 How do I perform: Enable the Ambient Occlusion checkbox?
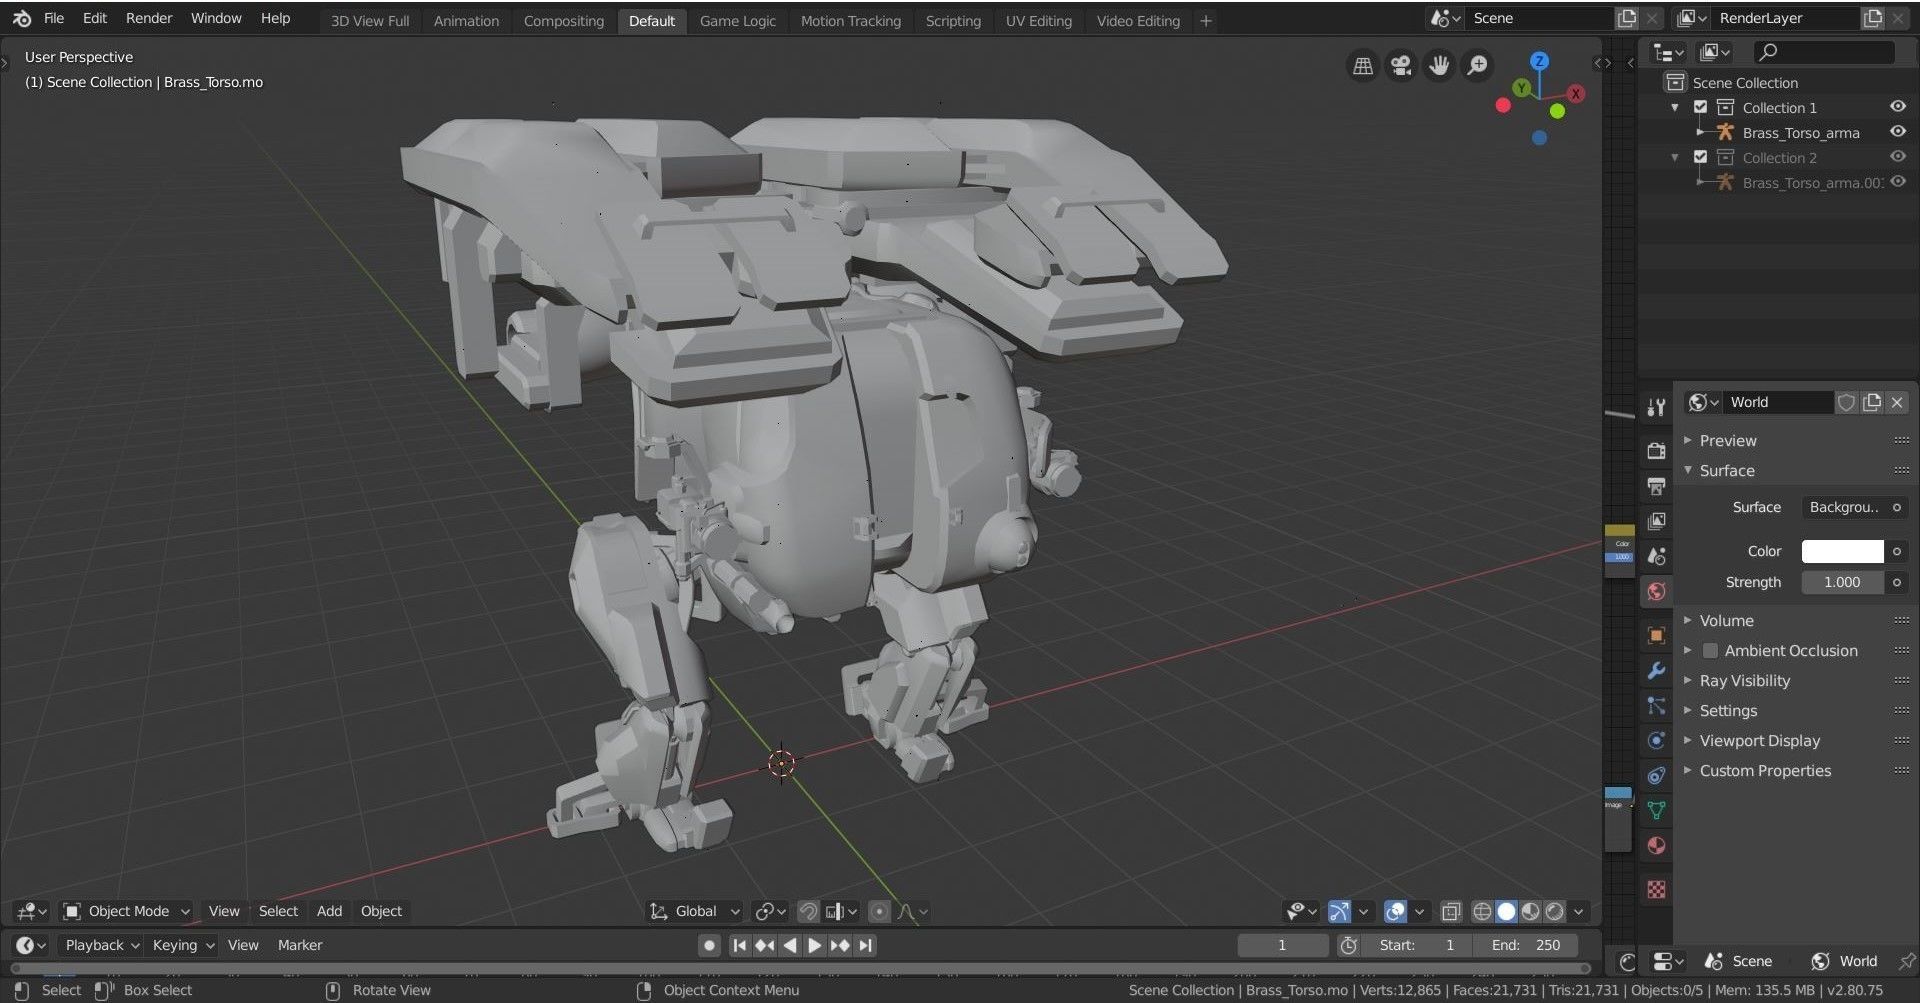pos(1710,651)
